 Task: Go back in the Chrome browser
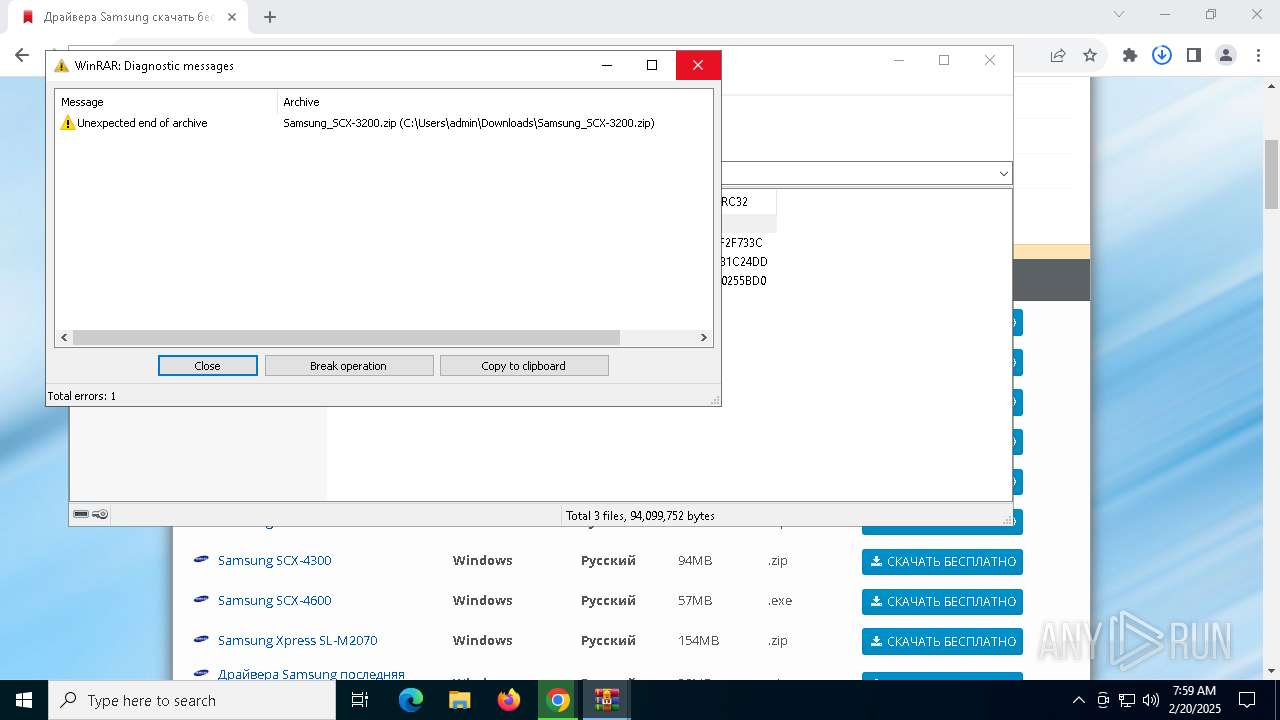[x=22, y=56]
